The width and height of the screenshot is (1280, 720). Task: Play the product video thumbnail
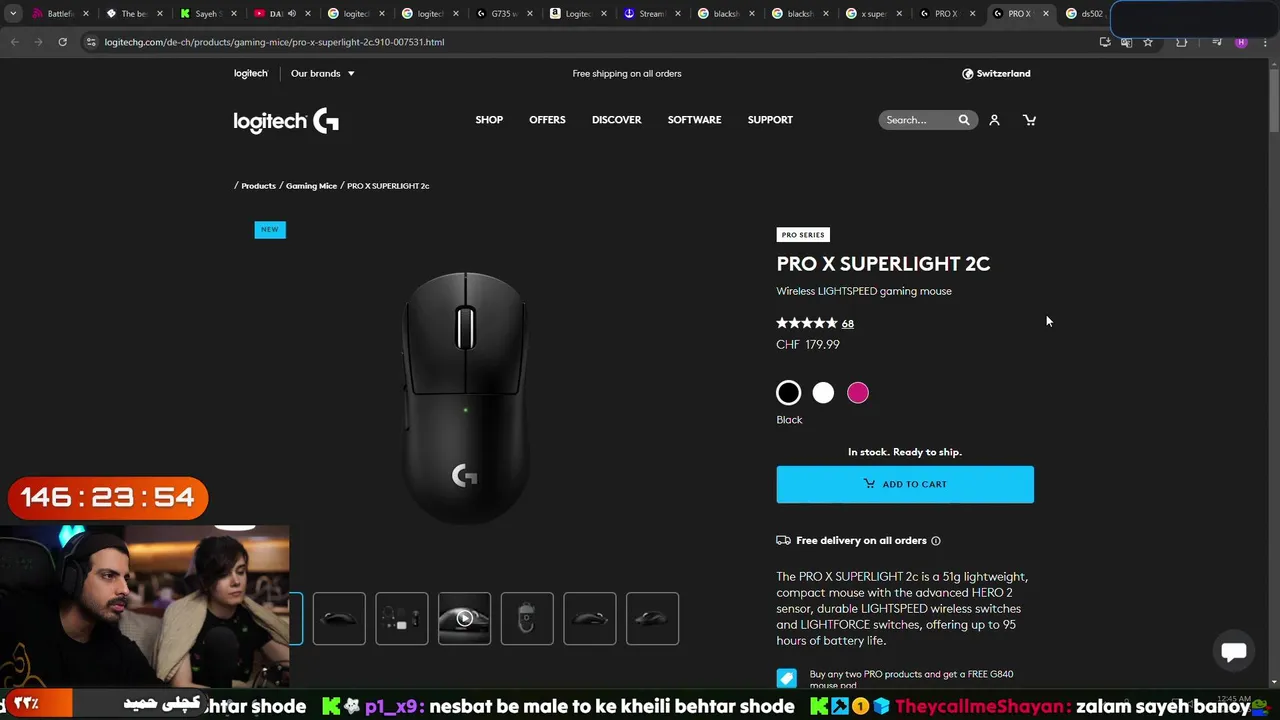point(464,618)
